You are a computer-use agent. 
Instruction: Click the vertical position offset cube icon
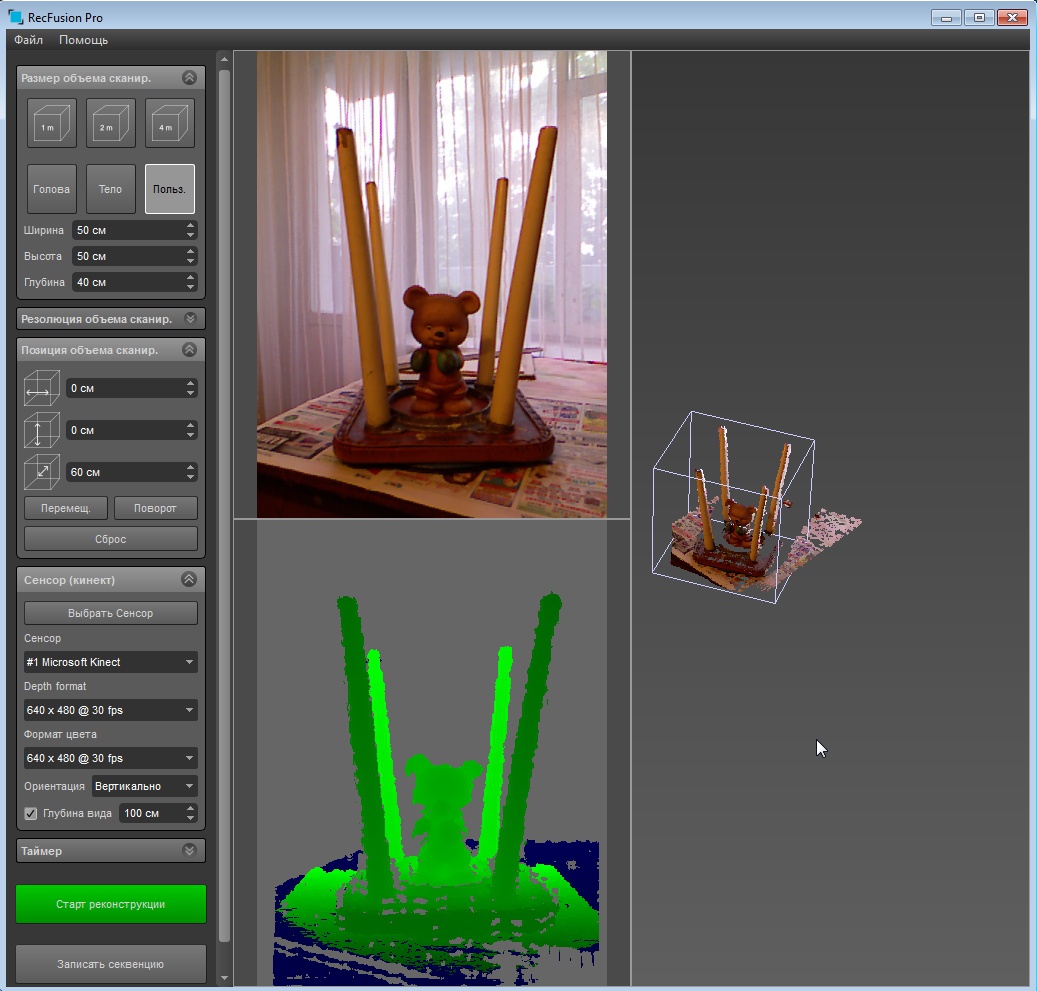coord(42,430)
